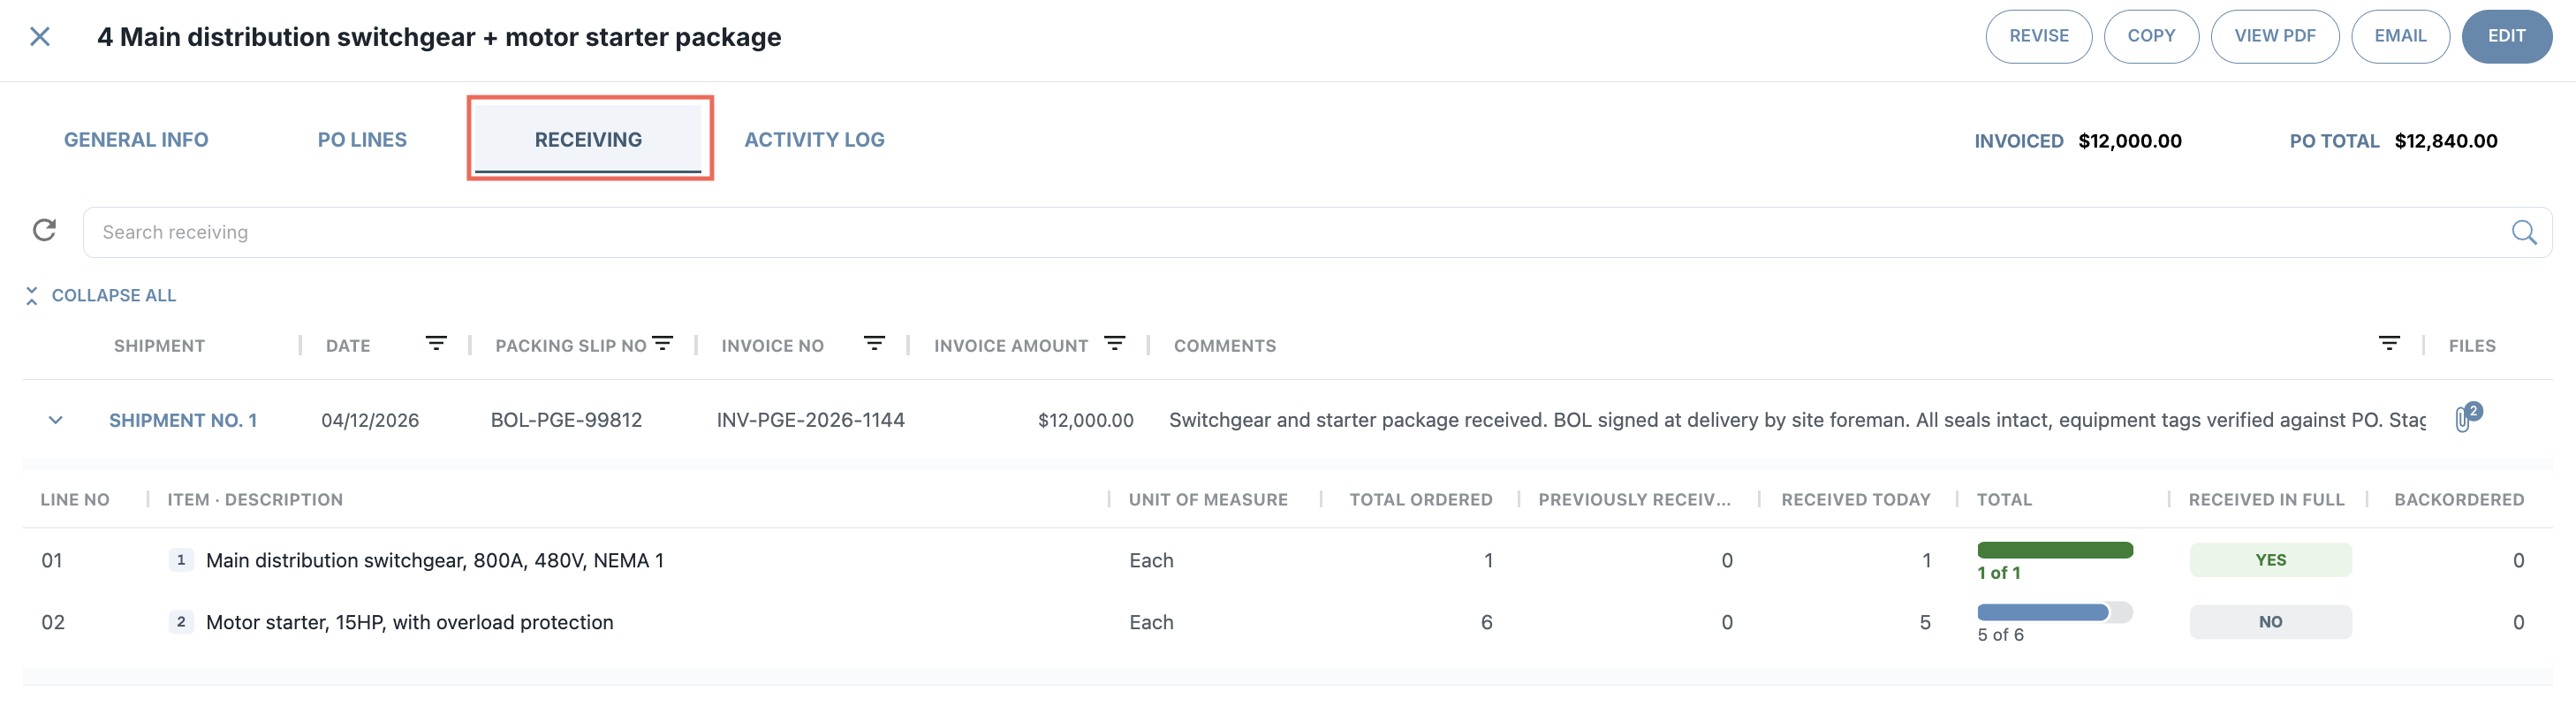
Task: Collapse all shipments
Action: (101, 295)
